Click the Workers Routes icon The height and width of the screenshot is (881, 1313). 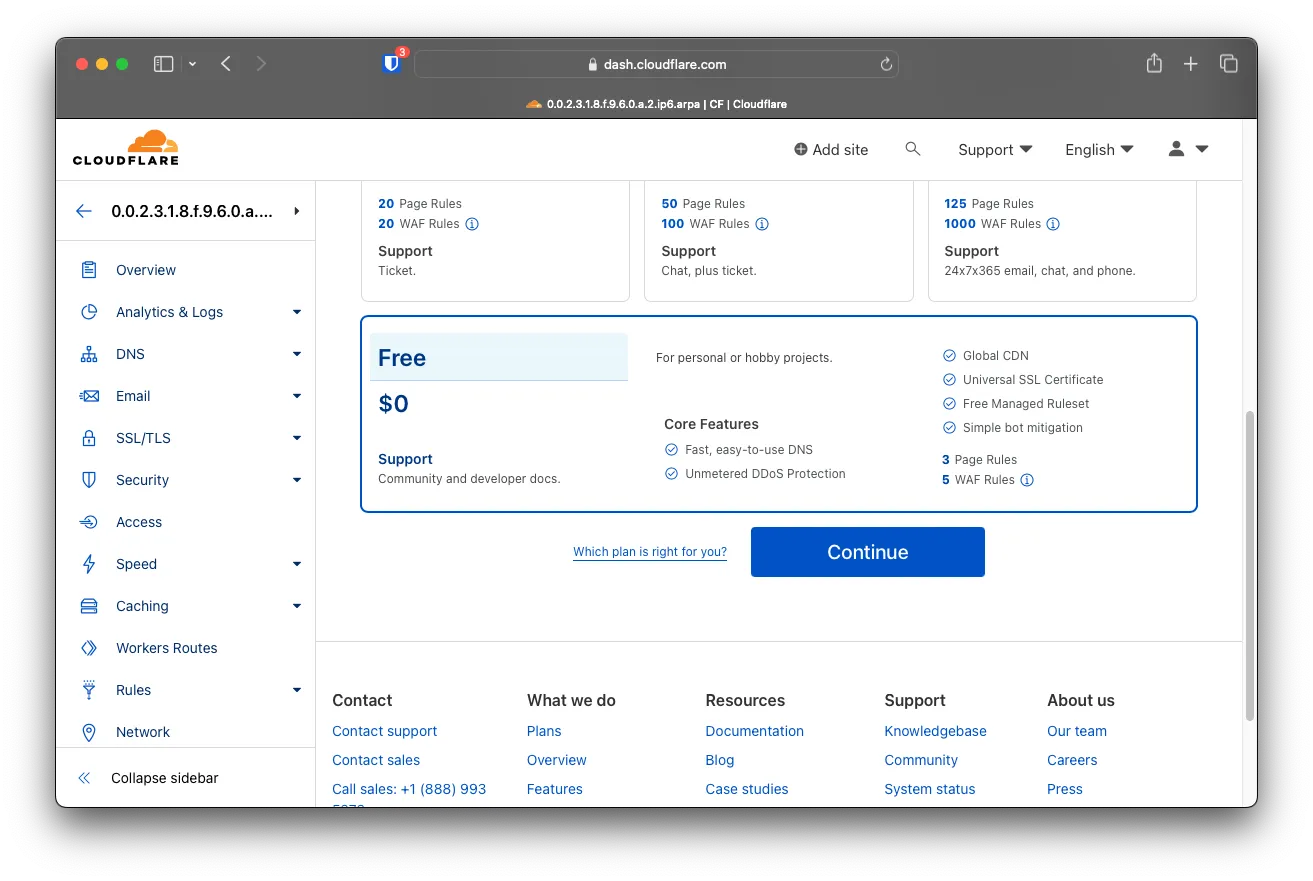(89, 648)
